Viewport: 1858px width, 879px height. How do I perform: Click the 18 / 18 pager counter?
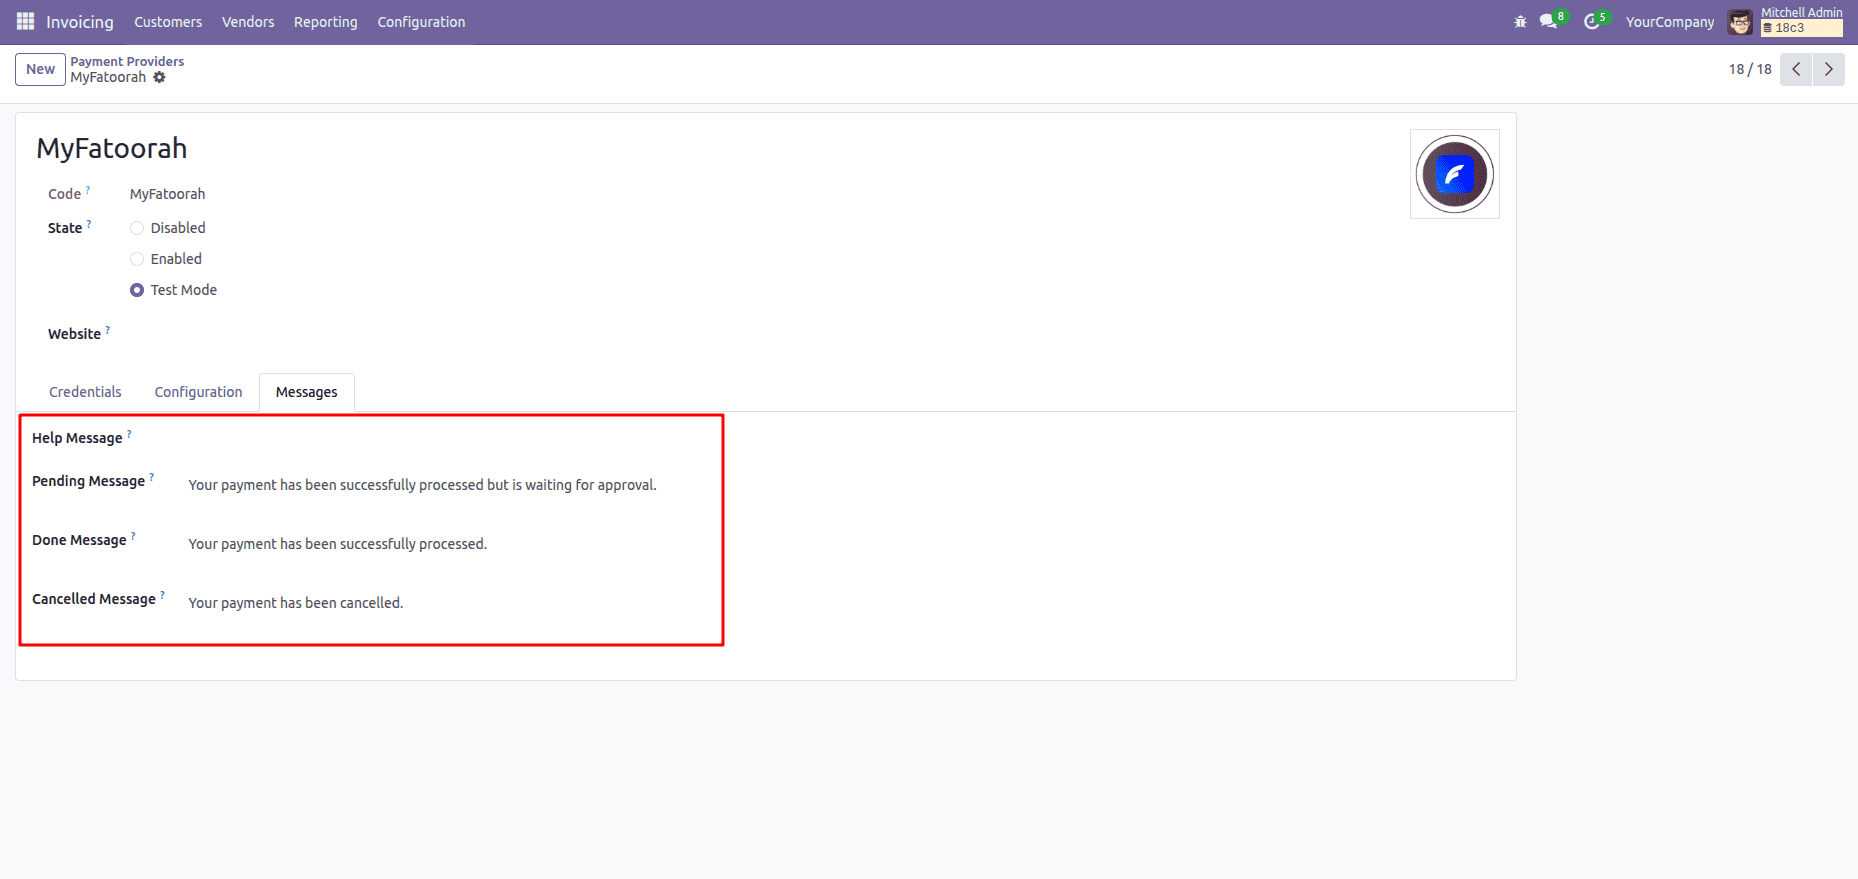coord(1750,69)
